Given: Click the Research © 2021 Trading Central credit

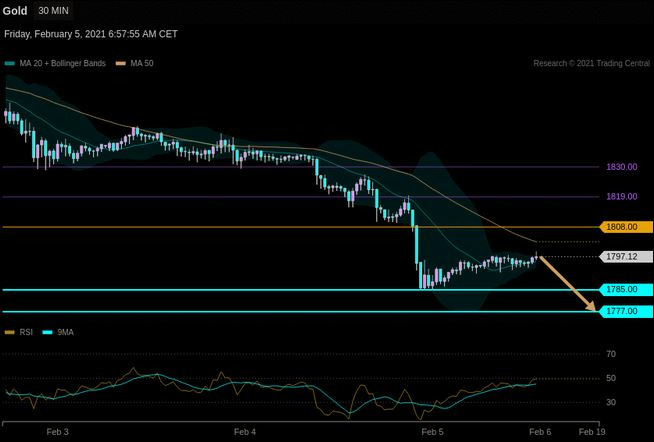Looking at the screenshot, I should (x=591, y=63).
